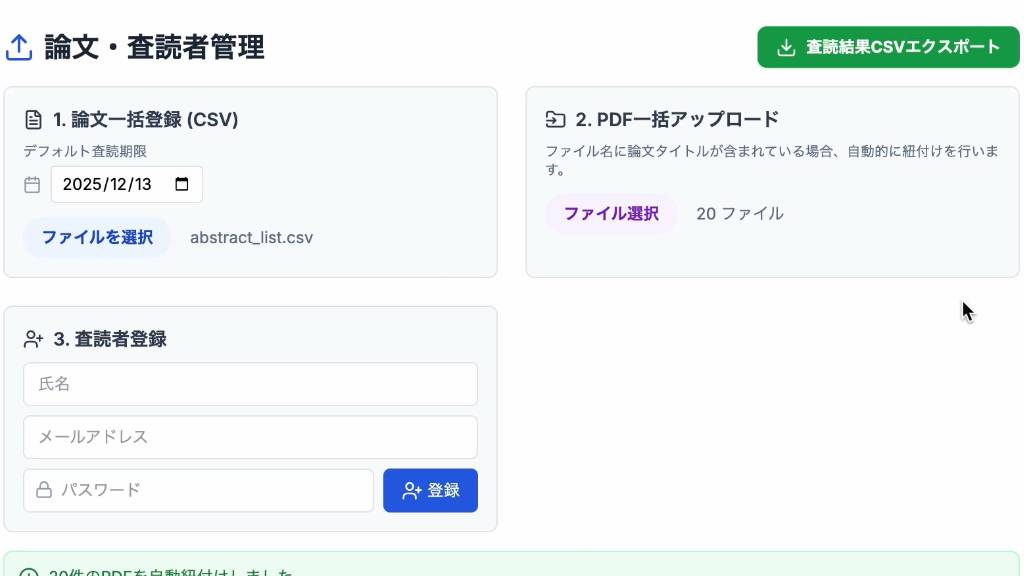Click the download icon in the export button
Viewport: 1024px width, 576px height.
click(787, 47)
